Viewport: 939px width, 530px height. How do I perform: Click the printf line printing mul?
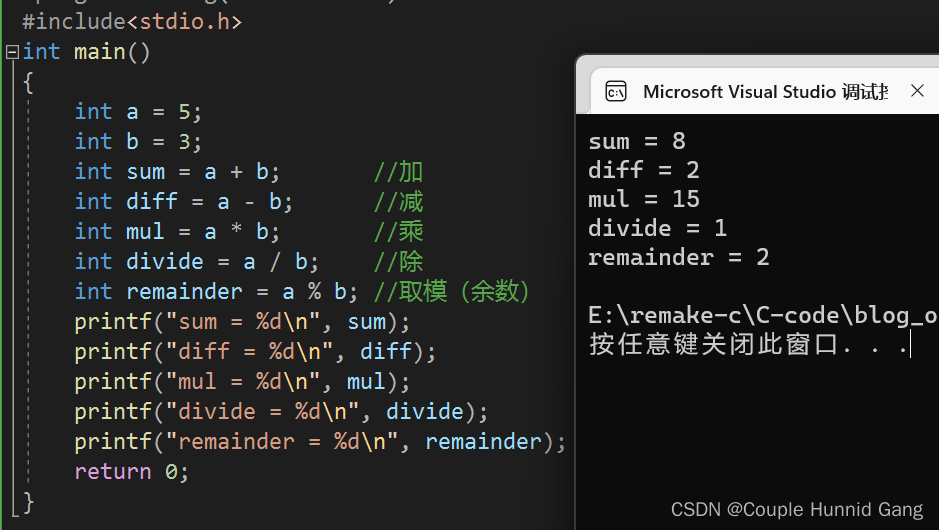[243, 382]
